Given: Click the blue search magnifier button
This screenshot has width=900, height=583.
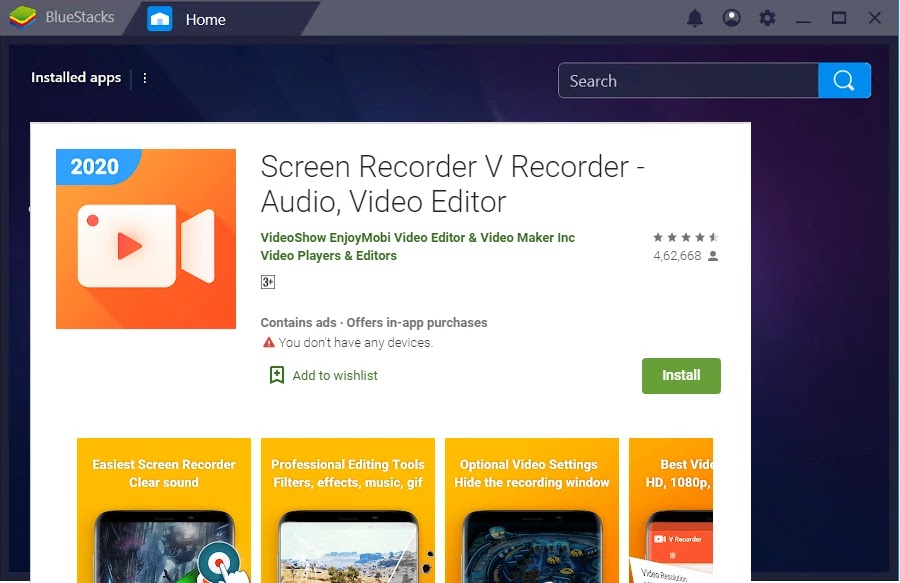Looking at the screenshot, I should pyautogui.click(x=844, y=80).
